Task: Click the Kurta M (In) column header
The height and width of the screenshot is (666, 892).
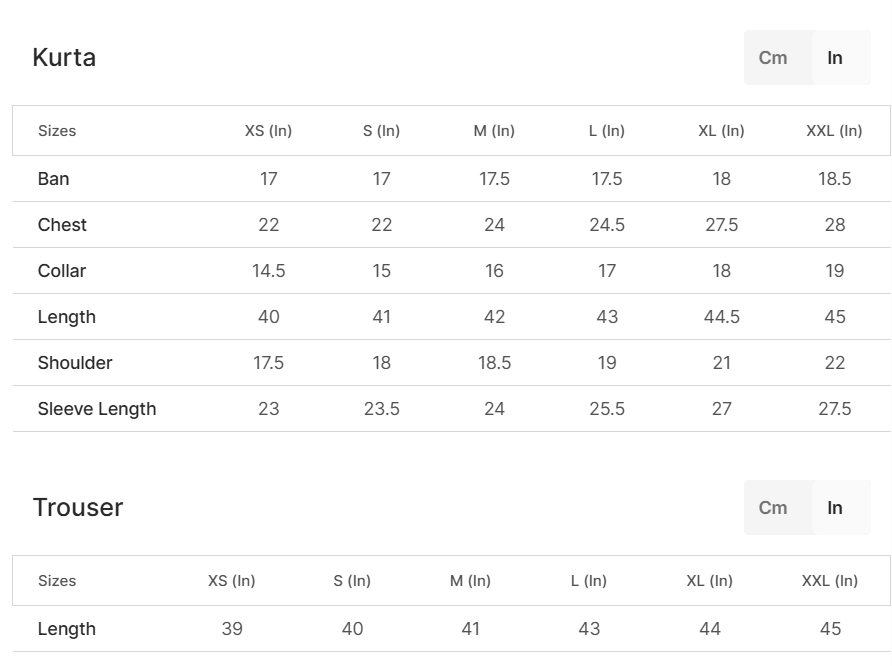Action: [x=494, y=131]
